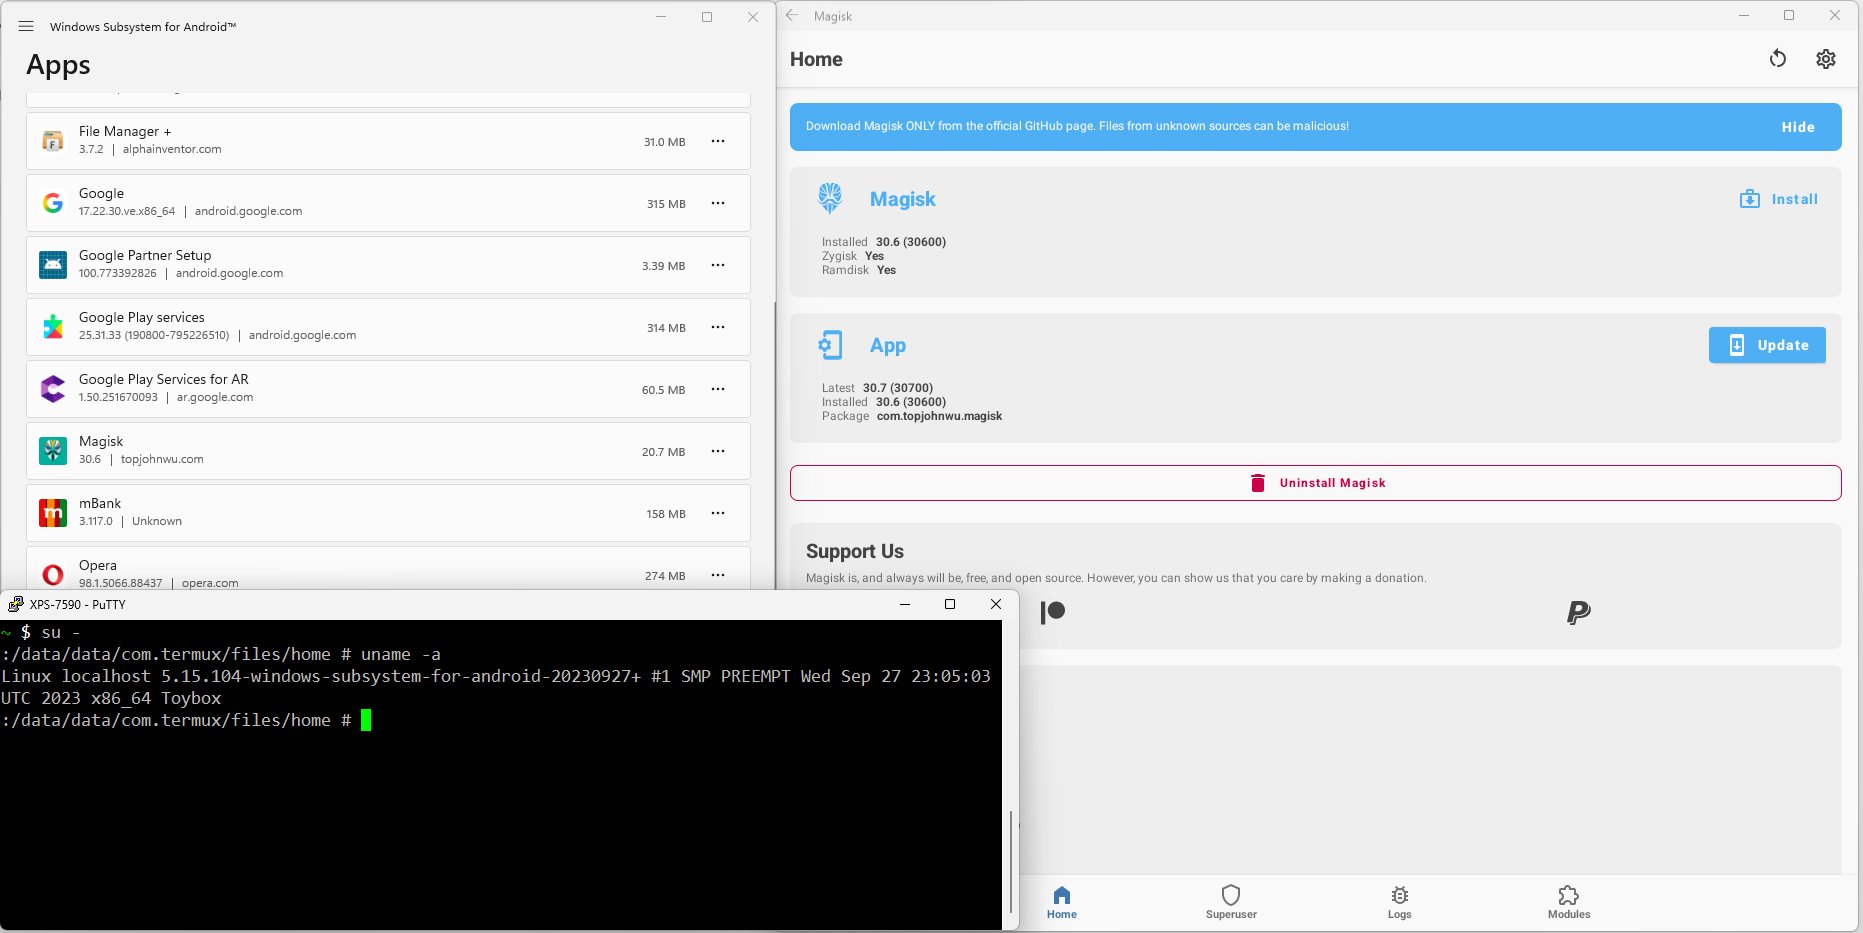
Task: Click the Google Partner Setup icon
Action: [53, 265]
